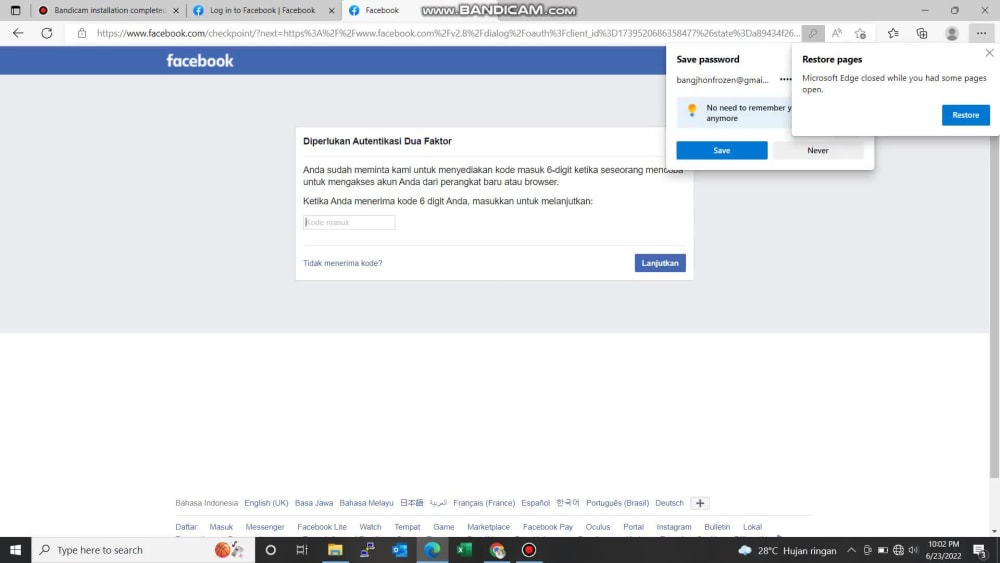Open the Watch footer link
The height and width of the screenshot is (563, 1000).
point(370,527)
